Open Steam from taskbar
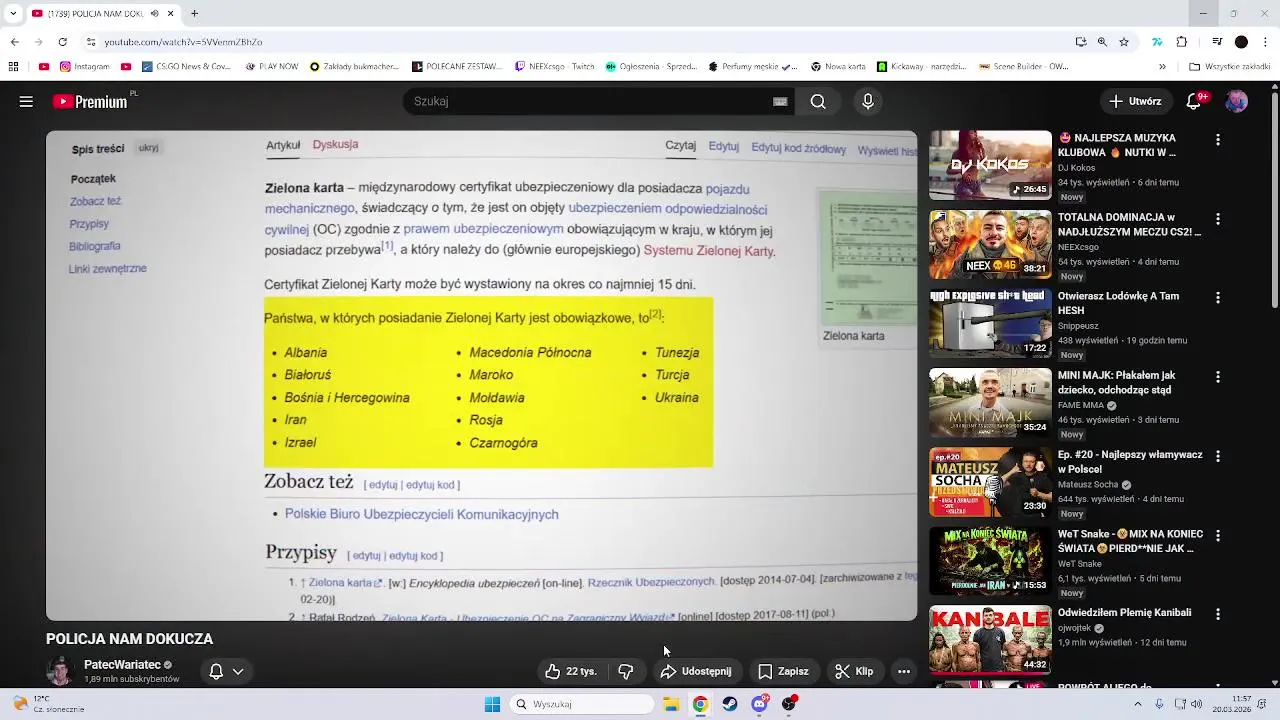1280x720 pixels. [730, 704]
